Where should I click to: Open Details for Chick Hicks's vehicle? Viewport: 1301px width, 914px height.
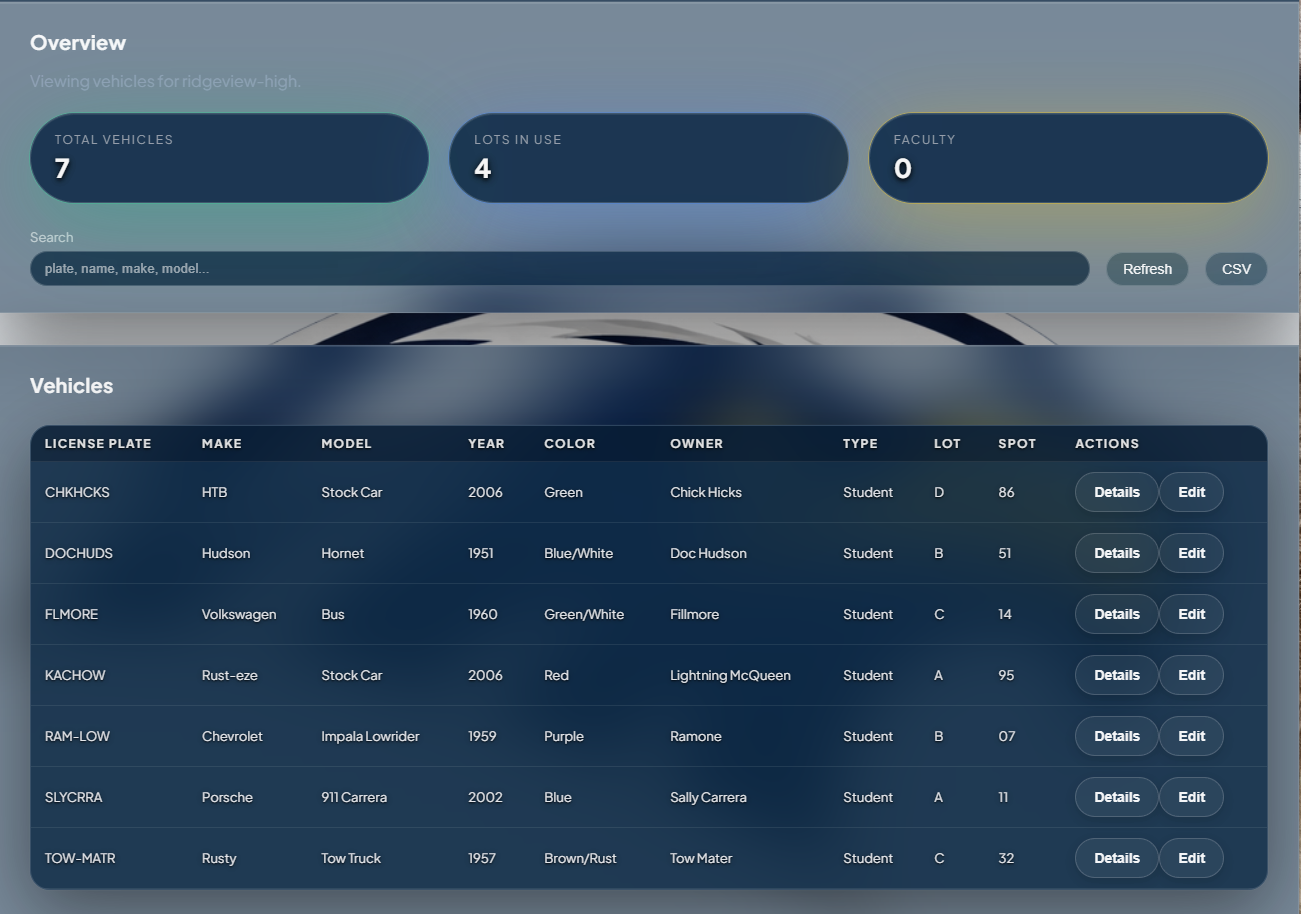(x=1116, y=492)
